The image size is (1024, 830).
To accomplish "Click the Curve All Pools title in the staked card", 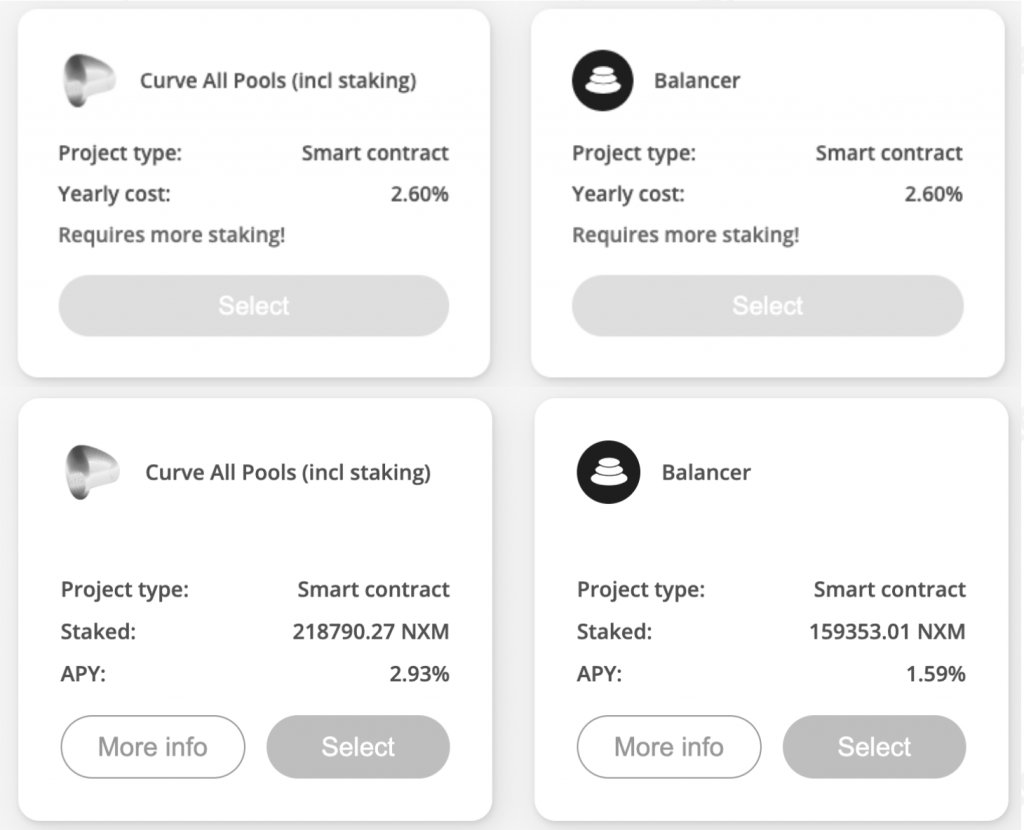I will [x=288, y=472].
